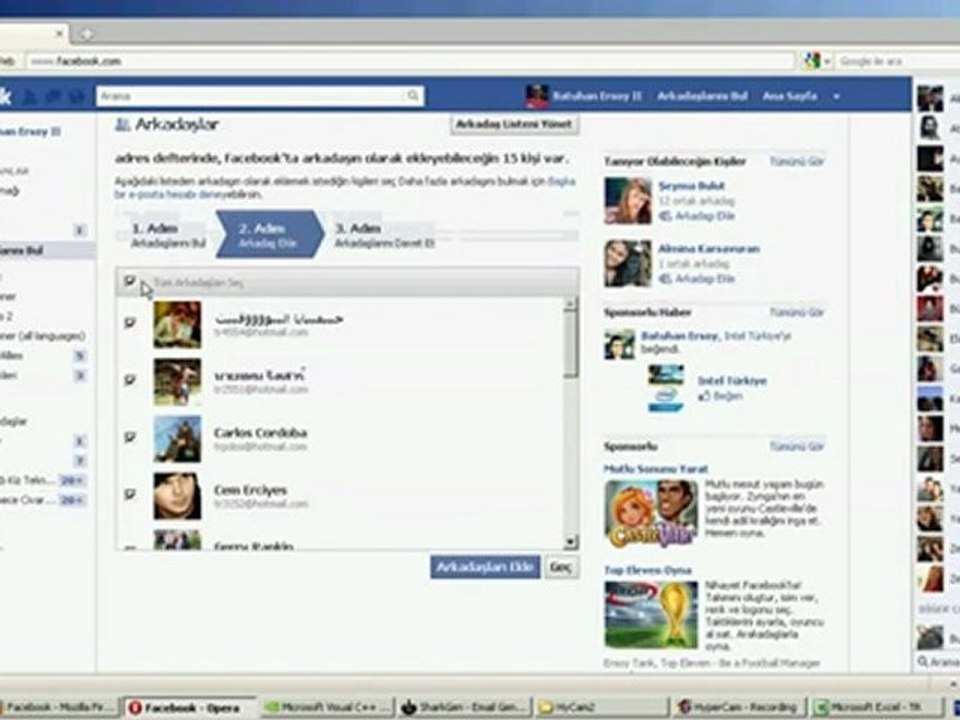Click the browser address bar showing facebook.com

point(410,61)
